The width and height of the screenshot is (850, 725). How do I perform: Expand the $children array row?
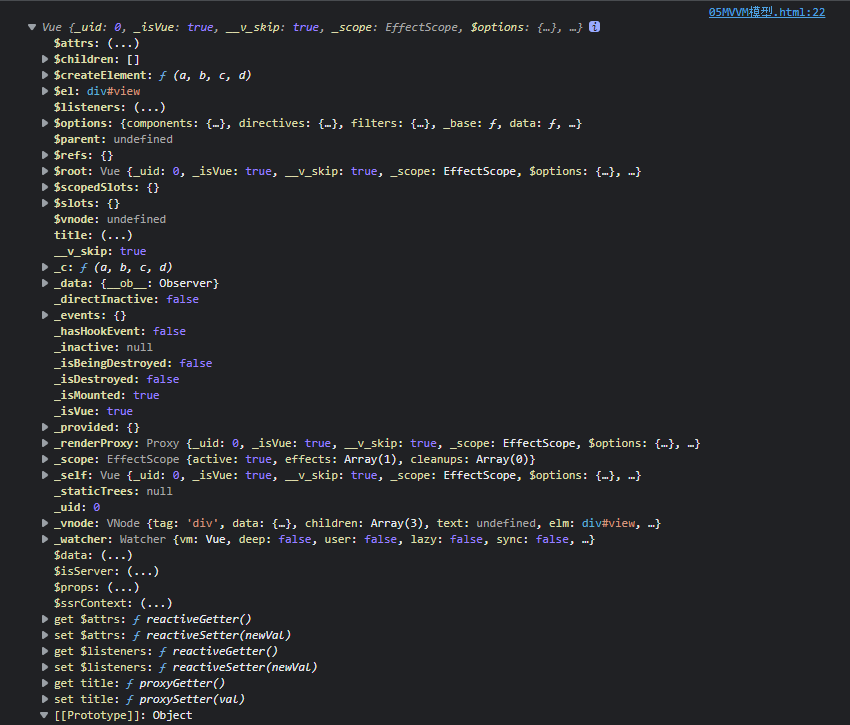[45, 59]
